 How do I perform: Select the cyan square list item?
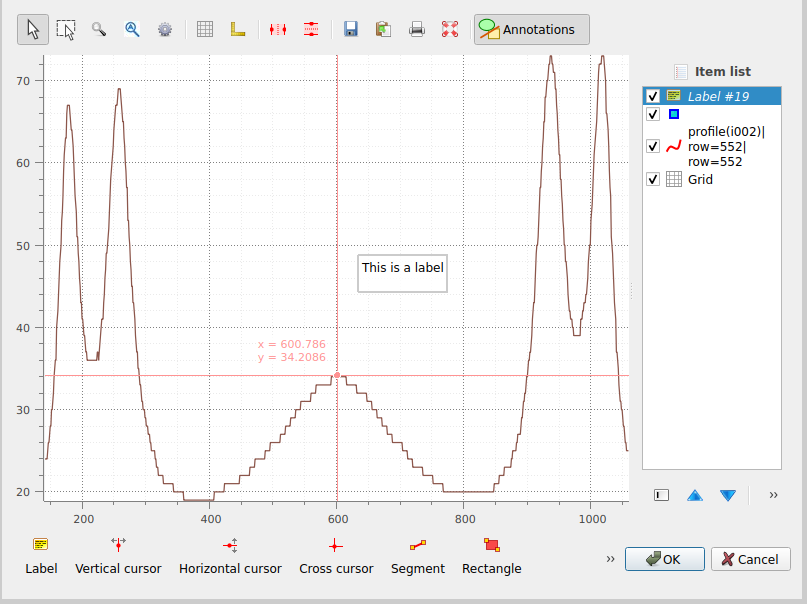pyautogui.click(x=712, y=114)
